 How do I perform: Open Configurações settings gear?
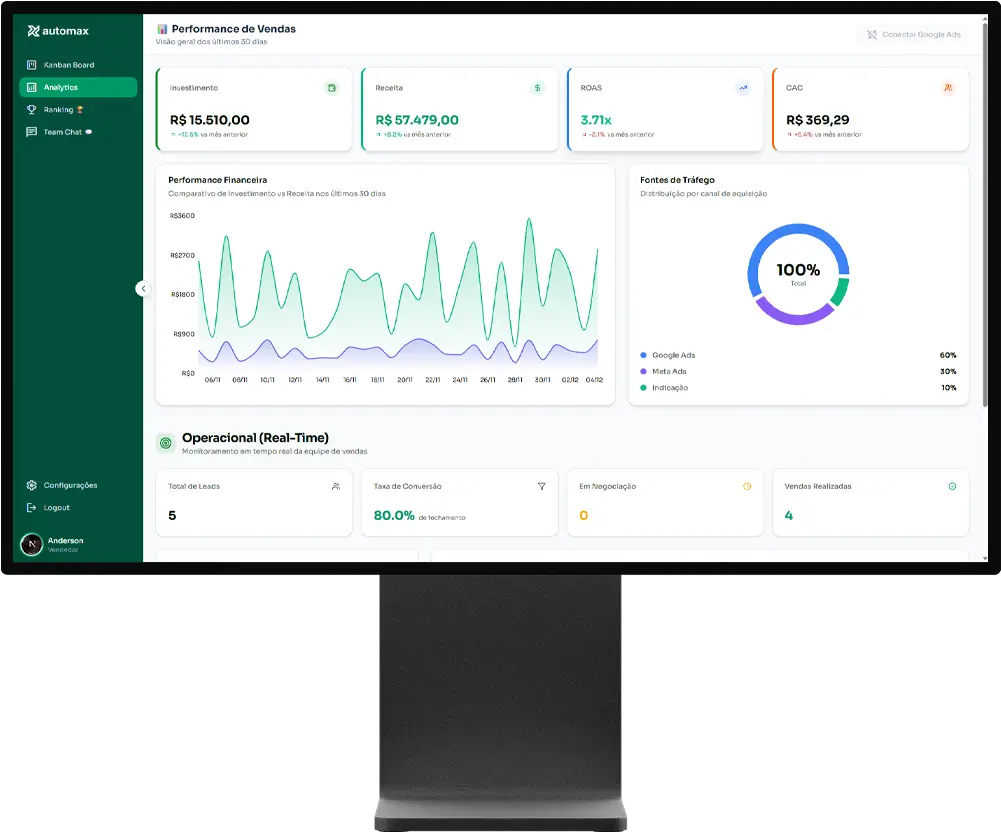click(32, 485)
